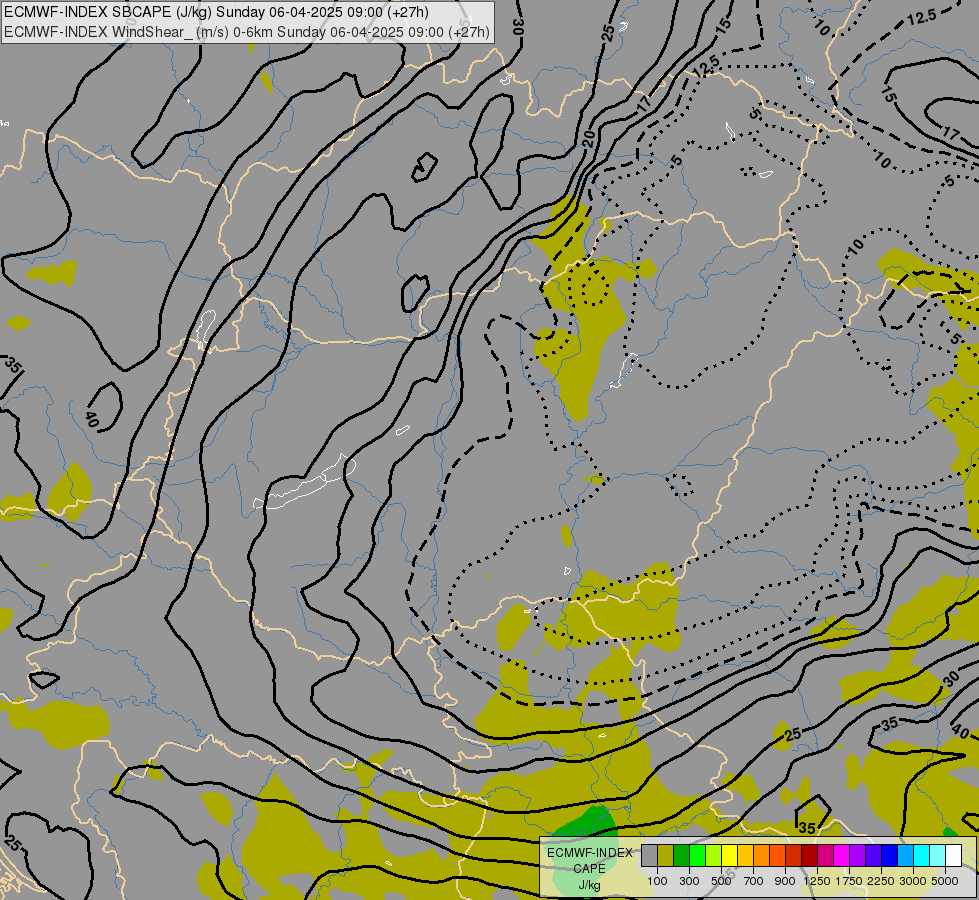Select the pure blue swatch after 2250
Image resolution: width=979 pixels, height=900 pixels.
pyautogui.click(x=889, y=856)
